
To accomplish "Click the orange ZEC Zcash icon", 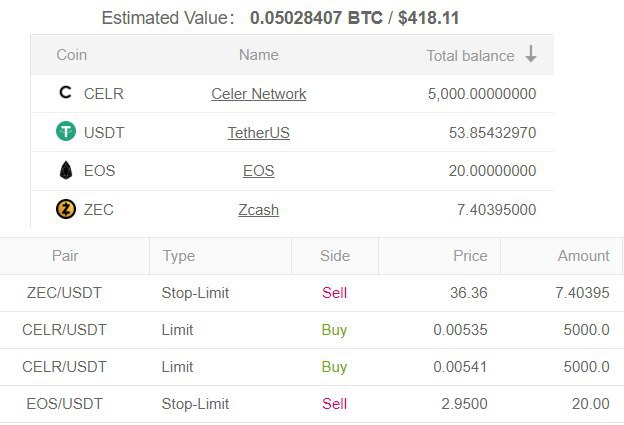I will 66,210.
